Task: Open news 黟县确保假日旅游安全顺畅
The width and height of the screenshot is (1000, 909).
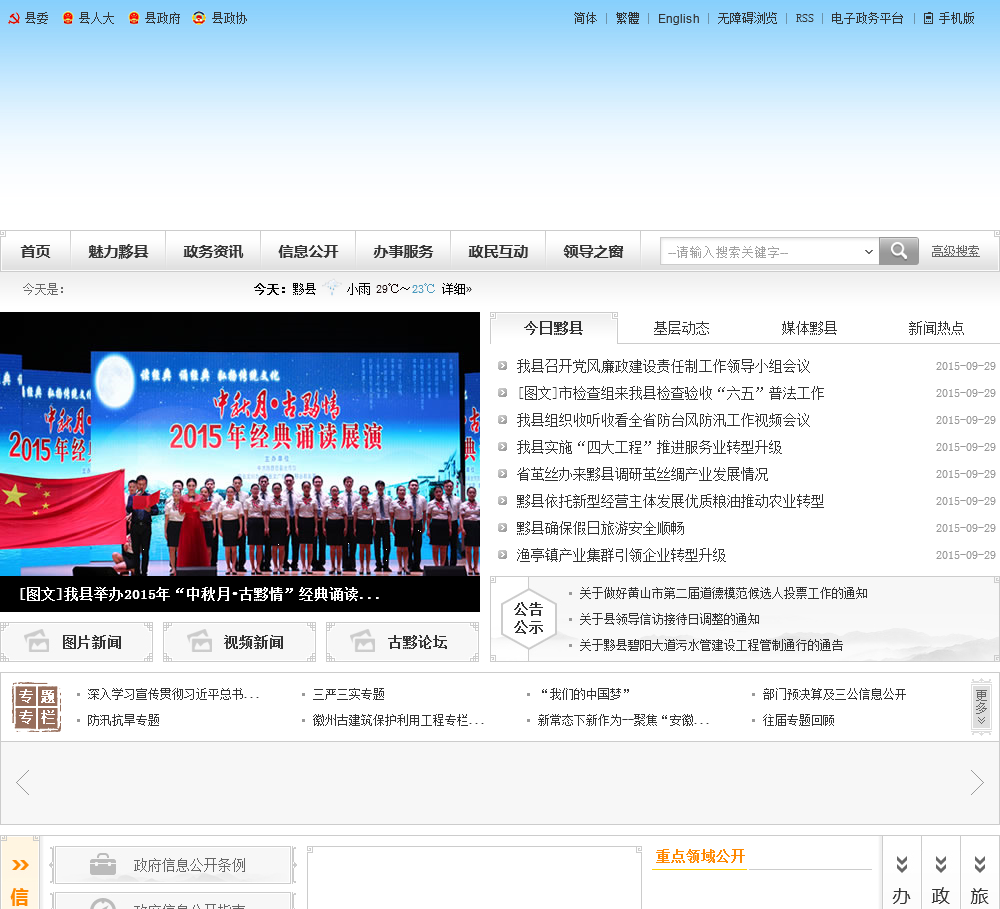Action: [600, 528]
